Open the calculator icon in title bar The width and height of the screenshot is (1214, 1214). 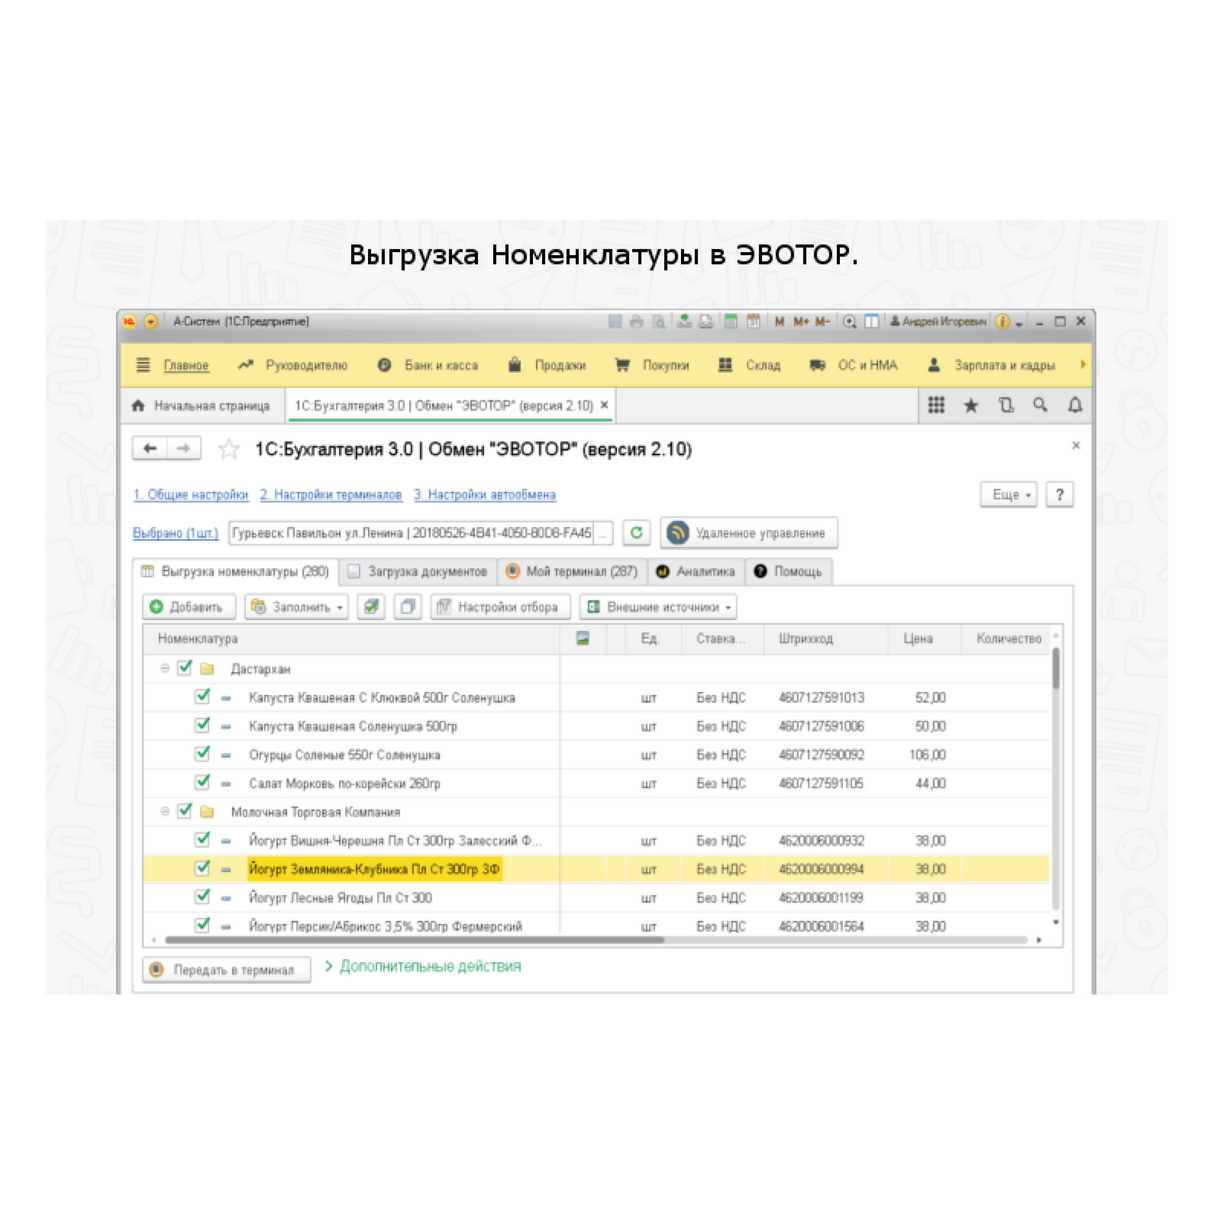(731, 322)
